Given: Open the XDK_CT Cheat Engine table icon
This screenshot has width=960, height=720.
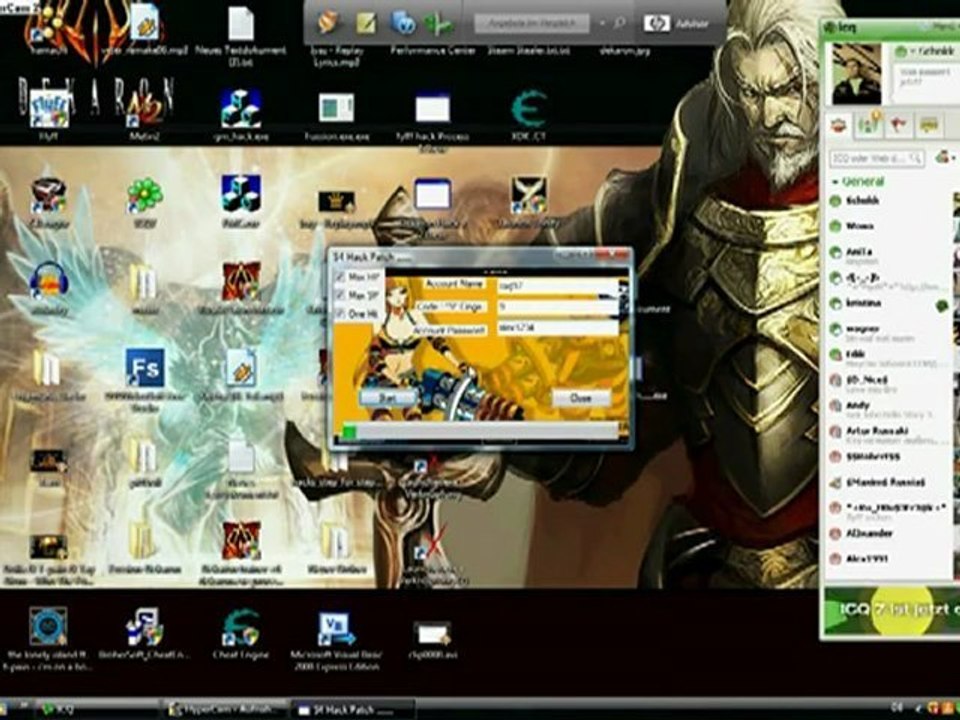Looking at the screenshot, I should (x=528, y=114).
